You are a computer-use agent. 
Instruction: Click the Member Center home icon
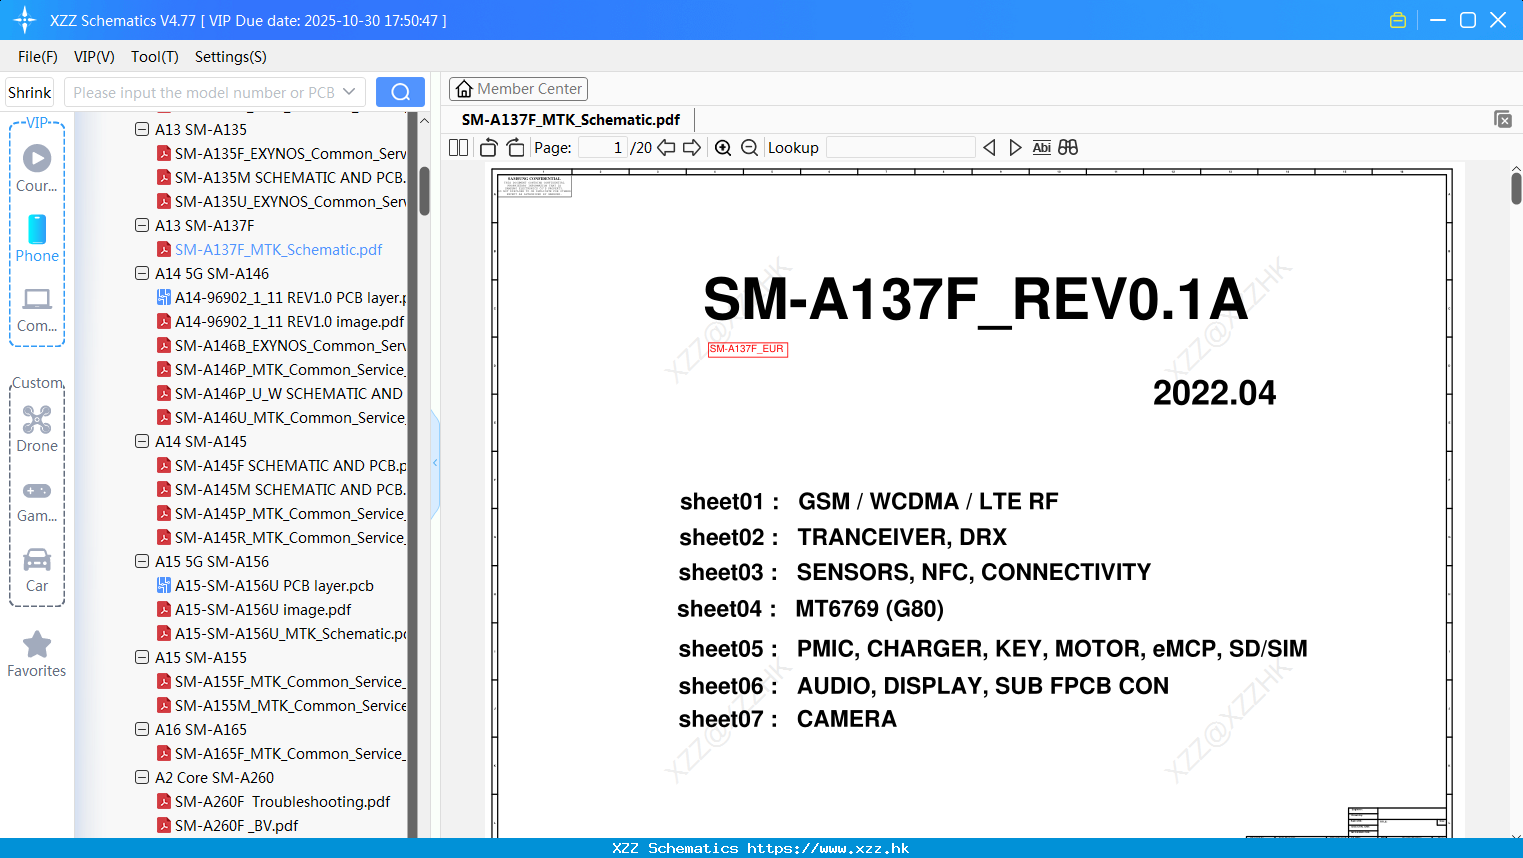coord(464,89)
